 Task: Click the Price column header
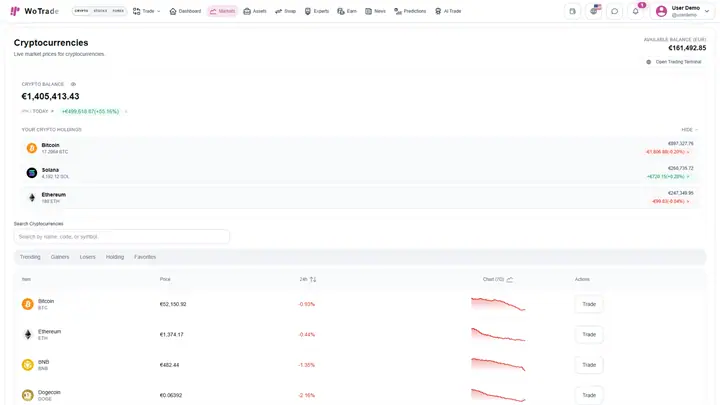pos(165,279)
